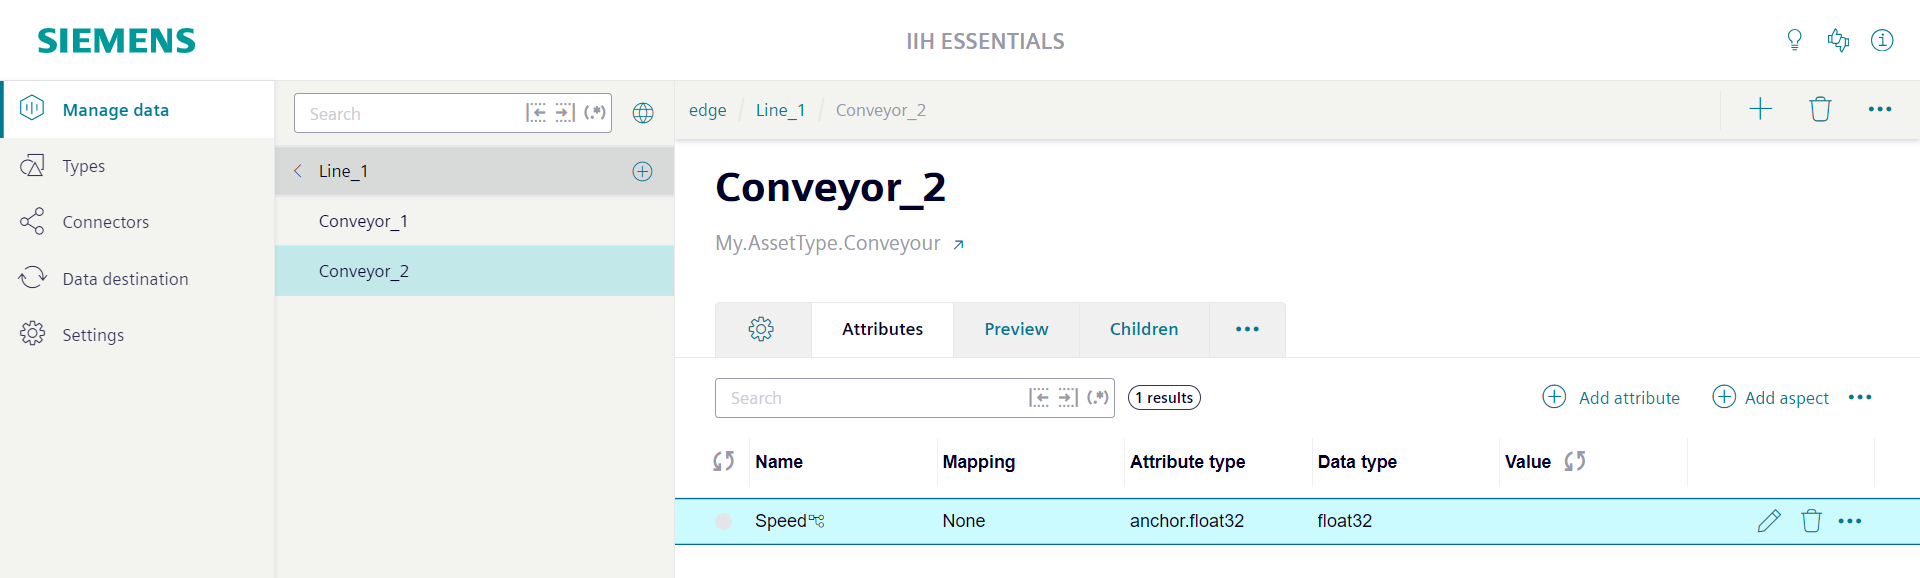The width and height of the screenshot is (1920, 578).
Task: Click the Data type column header
Action: (x=1357, y=462)
